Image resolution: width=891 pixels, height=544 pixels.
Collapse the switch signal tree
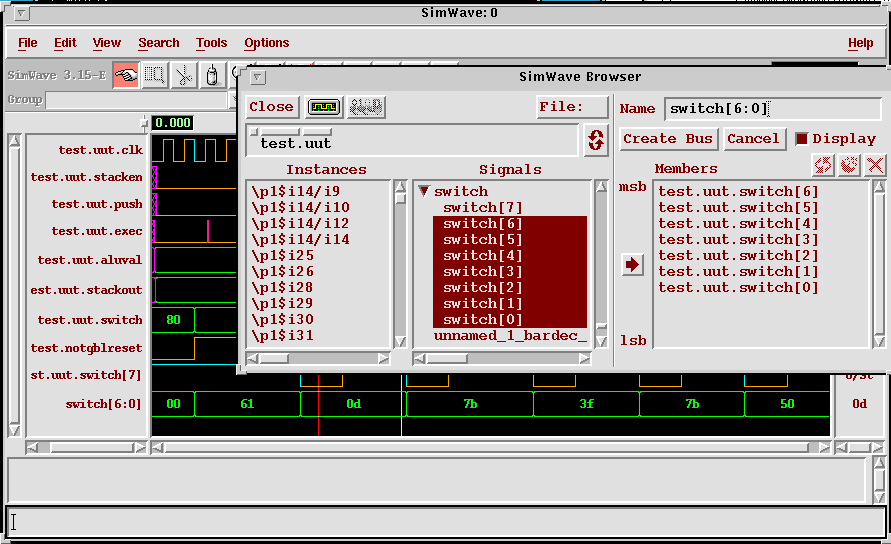(423, 191)
